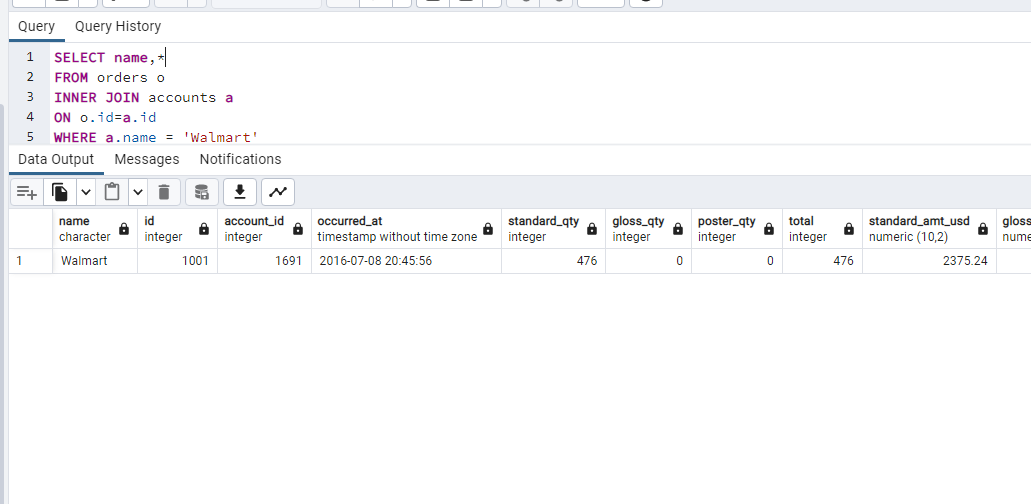Click the lock icon in standard_amt_usd column
Viewport: 1031px width, 504px height.
(983, 229)
